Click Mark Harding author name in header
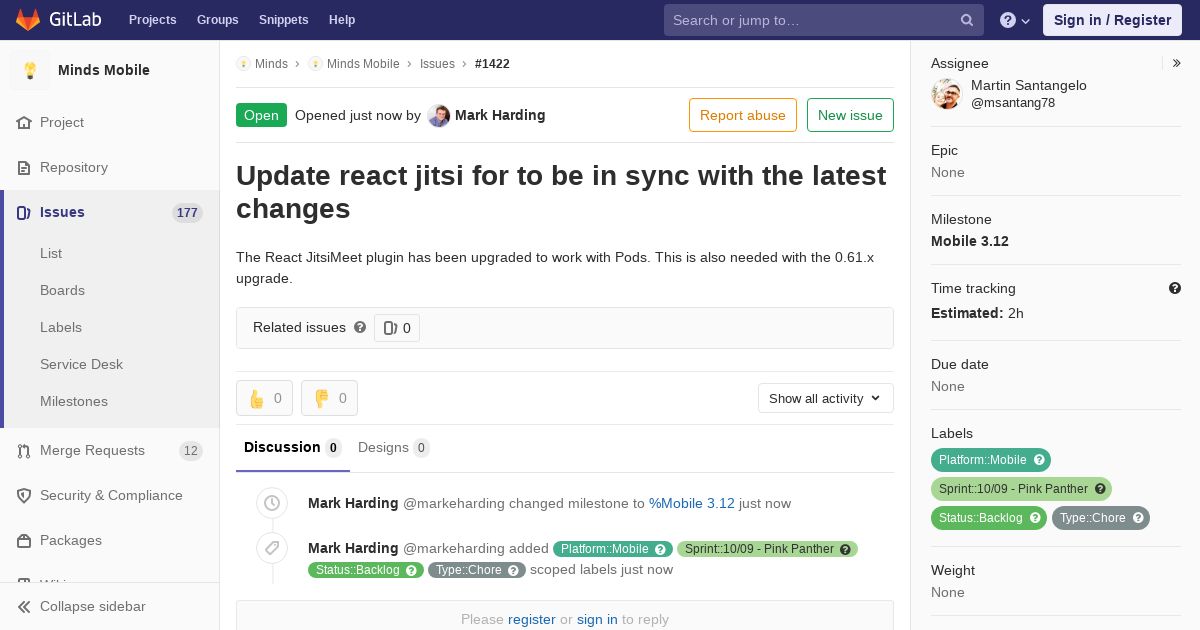The image size is (1200, 630). [500, 115]
